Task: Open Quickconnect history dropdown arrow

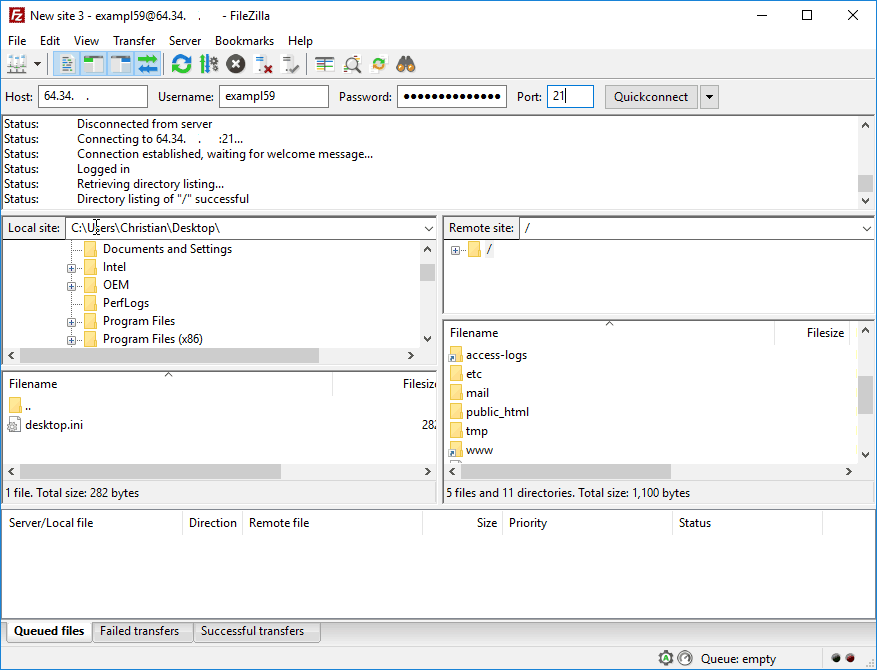Action: click(709, 97)
